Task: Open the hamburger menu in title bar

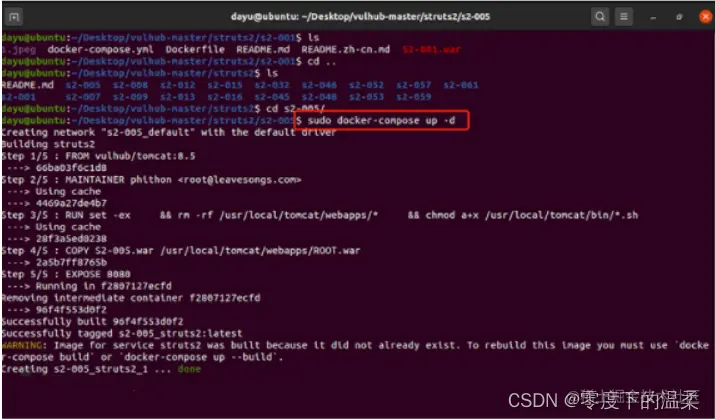Action: [x=624, y=17]
